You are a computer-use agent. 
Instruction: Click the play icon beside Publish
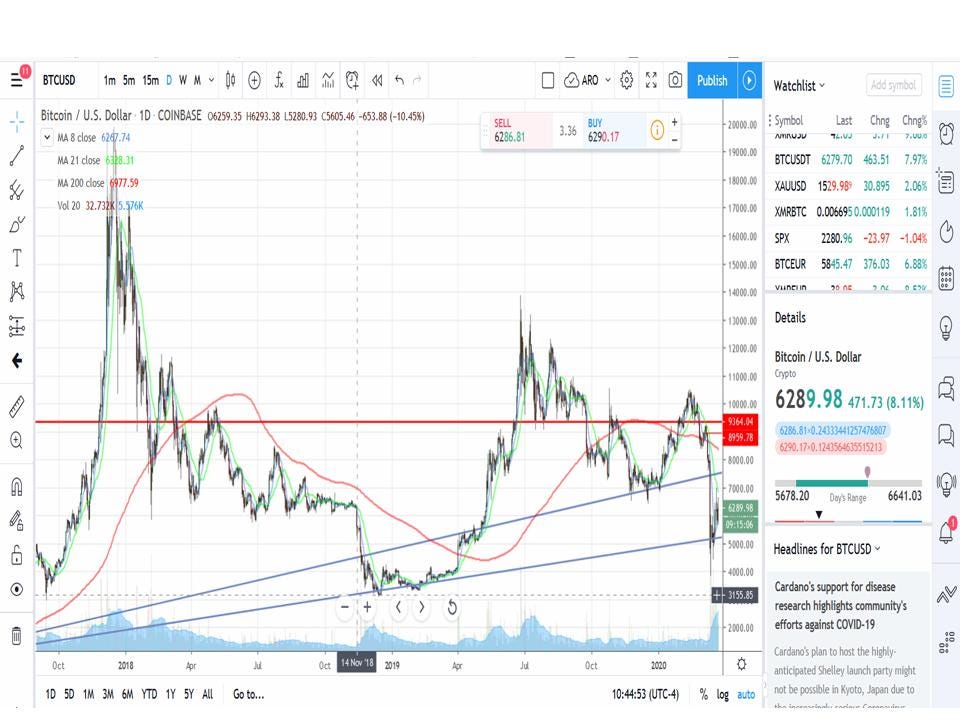point(749,80)
